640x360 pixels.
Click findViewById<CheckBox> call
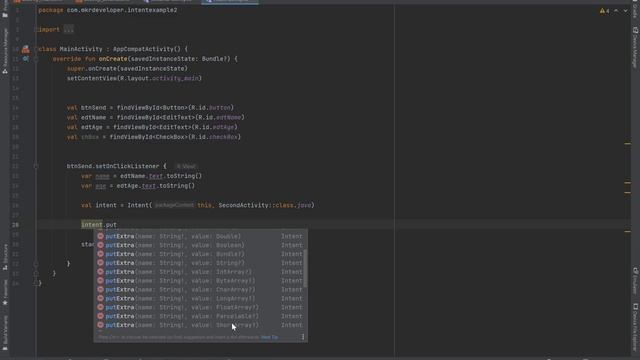175,137
